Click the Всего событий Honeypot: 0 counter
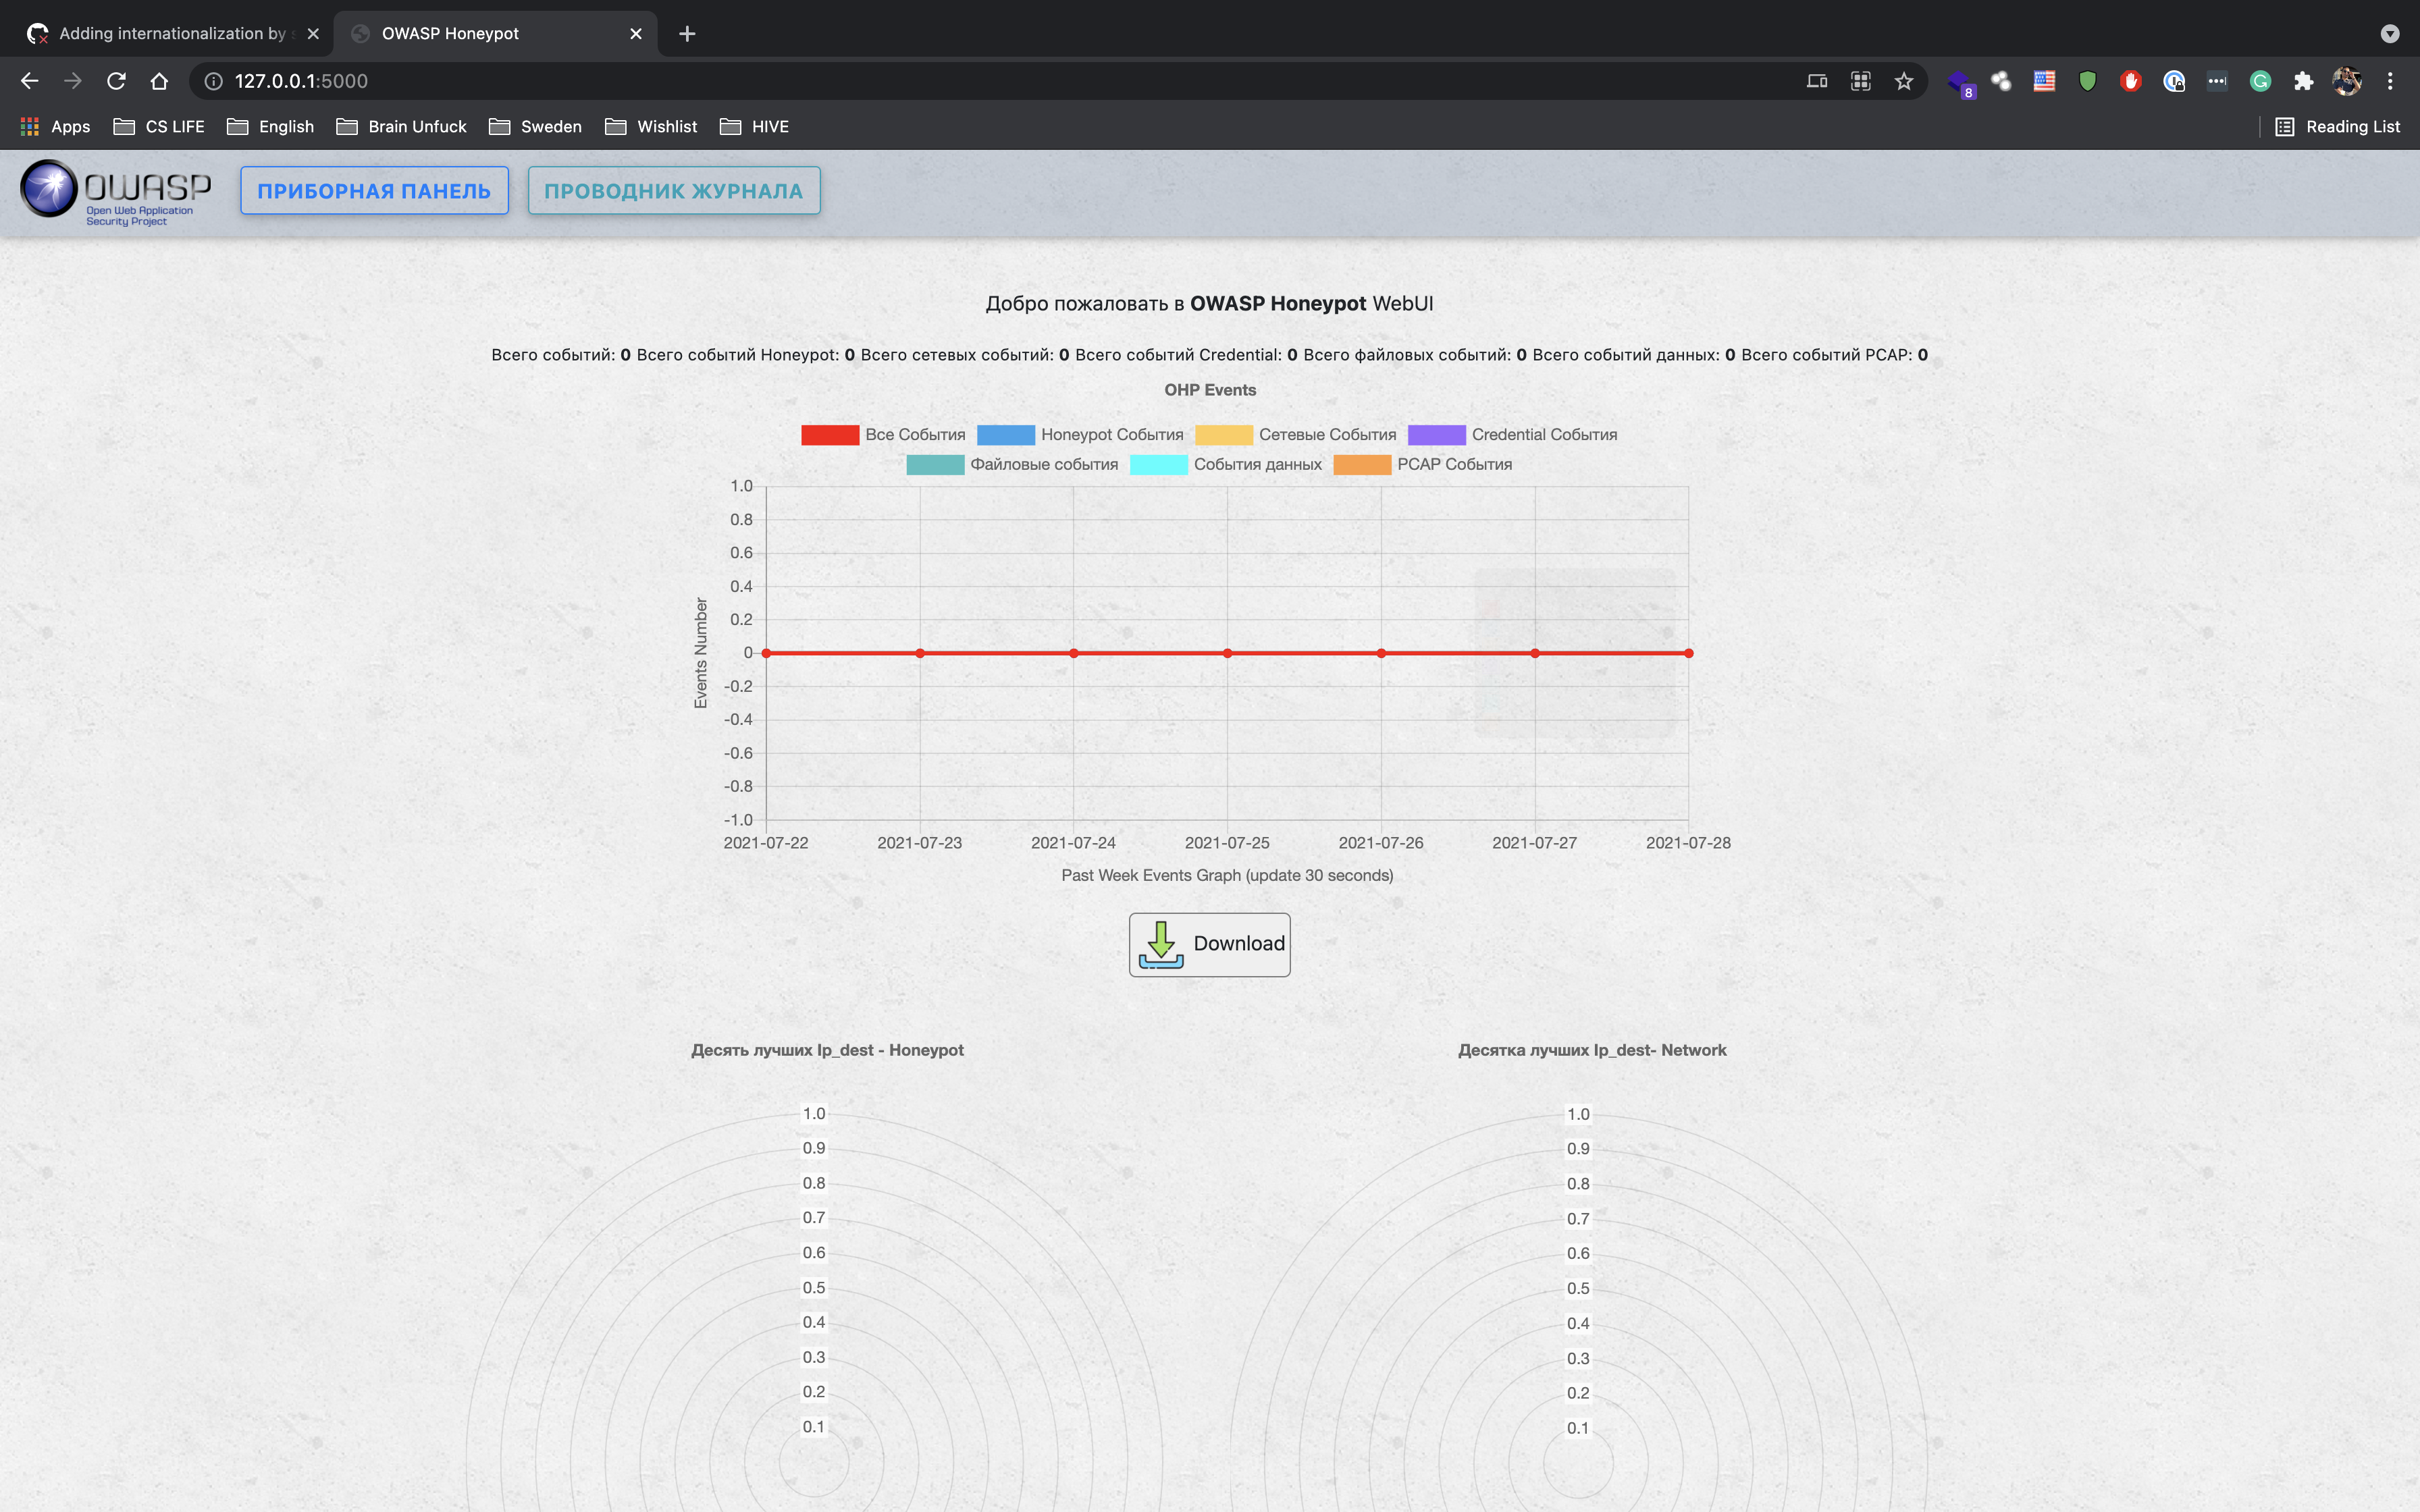This screenshot has width=2420, height=1512. 746,355
